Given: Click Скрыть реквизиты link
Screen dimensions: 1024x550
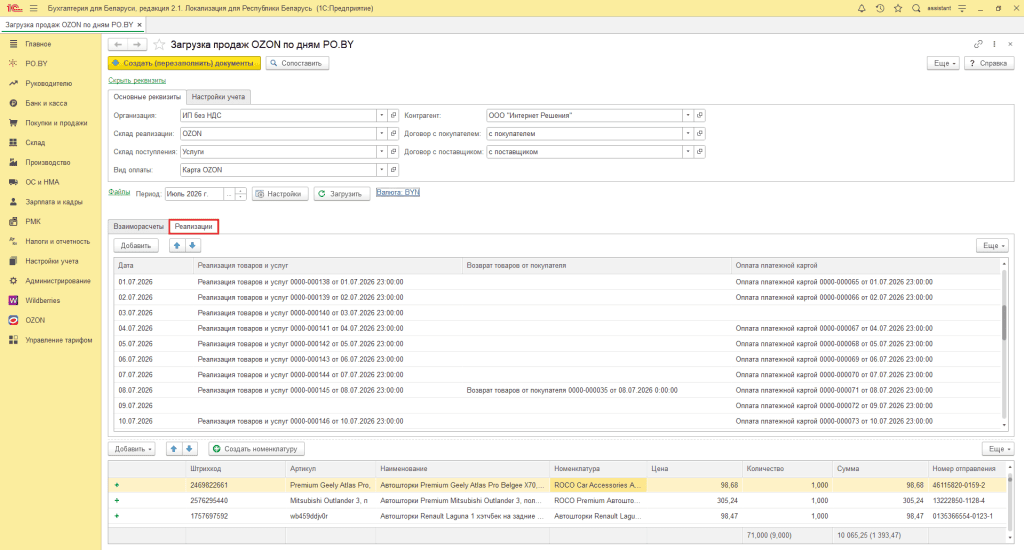Looking at the screenshot, I should [137, 80].
